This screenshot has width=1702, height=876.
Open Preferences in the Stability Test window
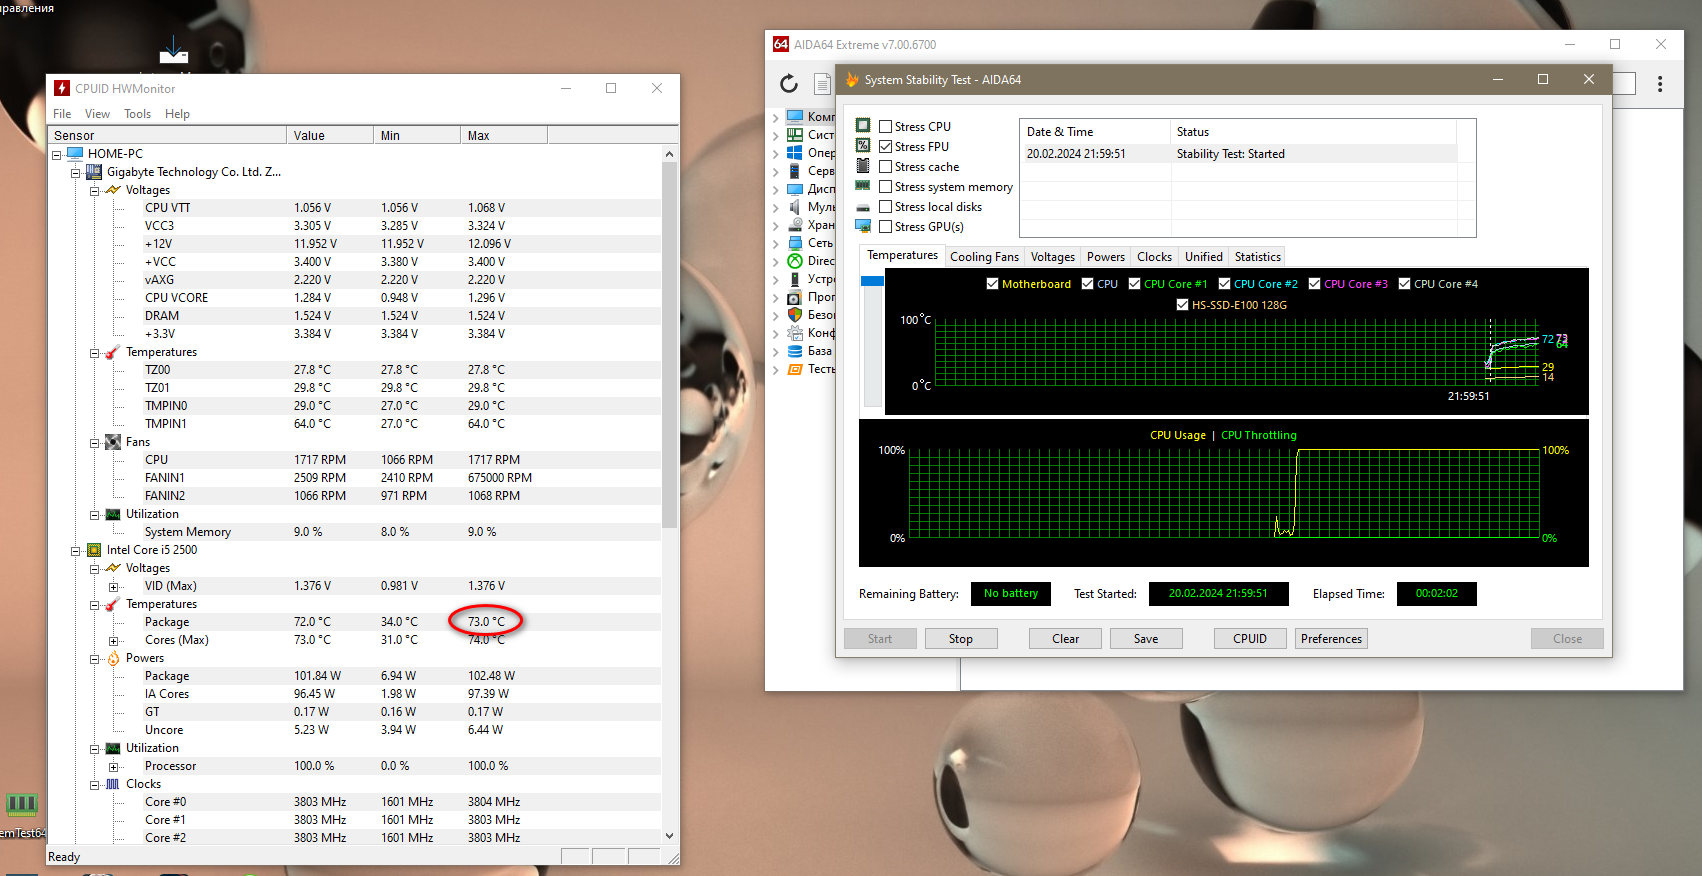coord(1331,639)
